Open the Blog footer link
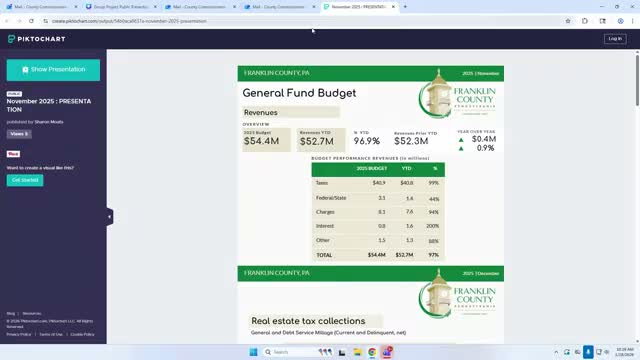This screenshot has height=360, width=640. (11, 313)
